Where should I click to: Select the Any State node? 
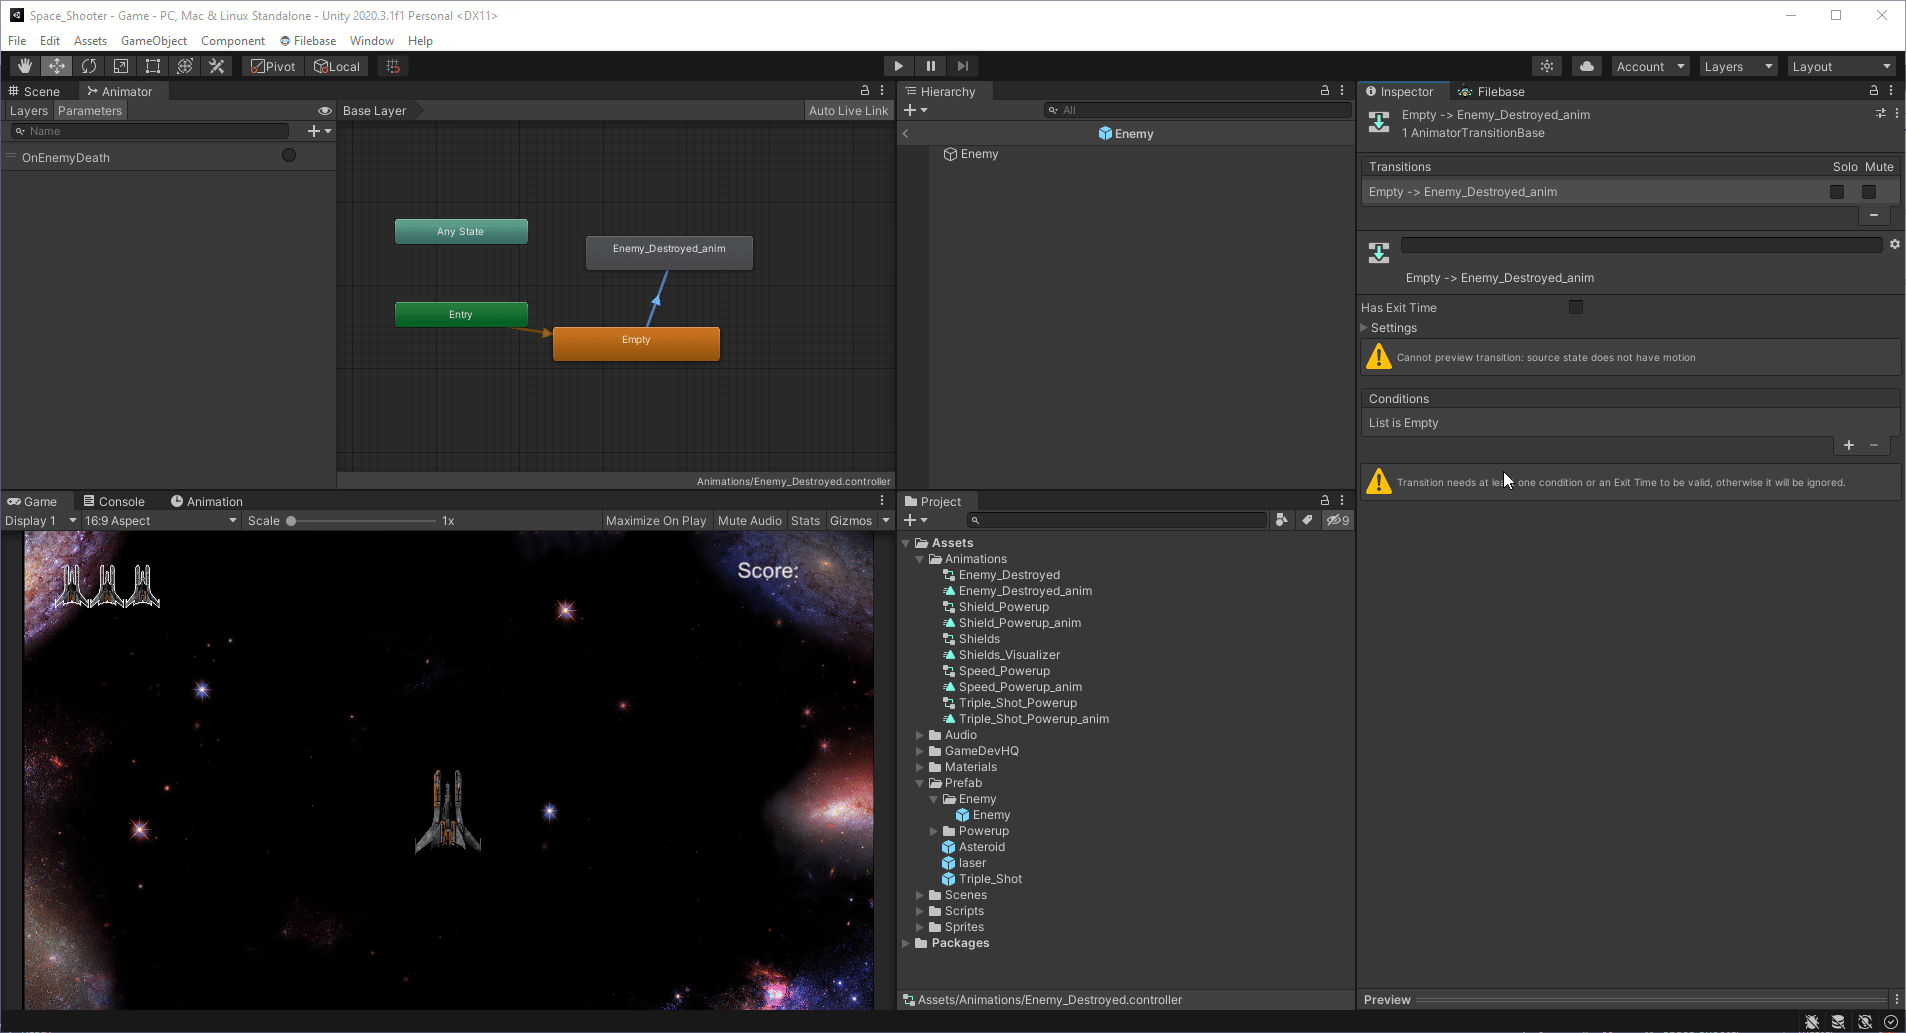coord(461,231)
